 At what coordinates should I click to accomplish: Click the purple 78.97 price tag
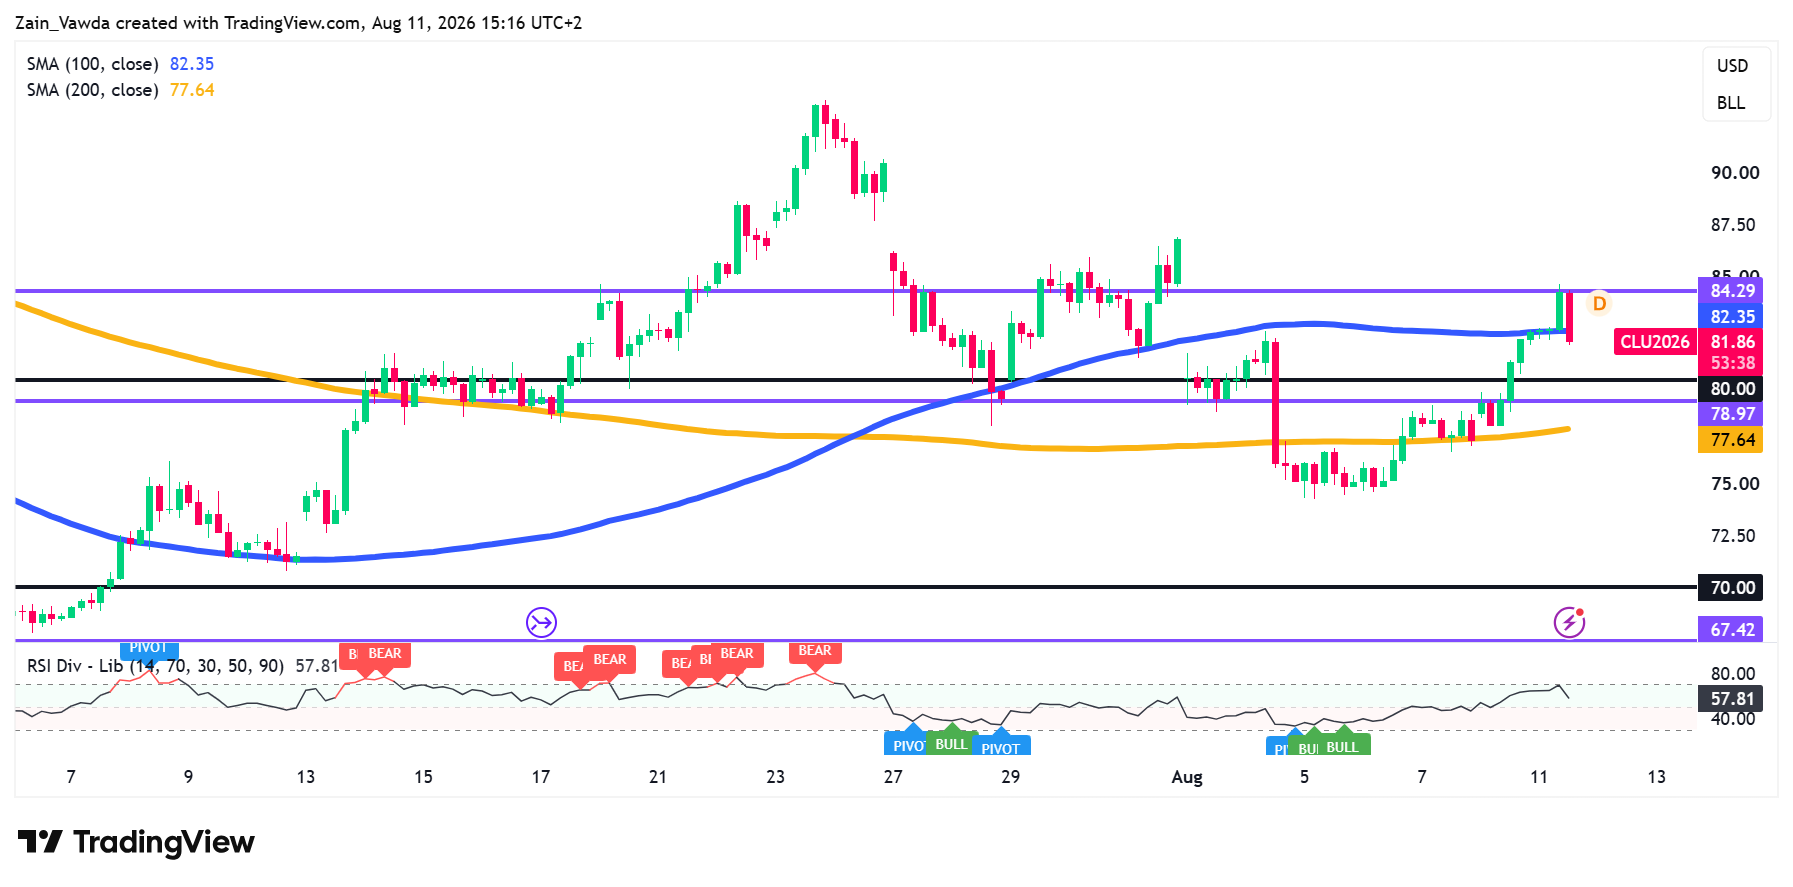[x=1731, y=414]
